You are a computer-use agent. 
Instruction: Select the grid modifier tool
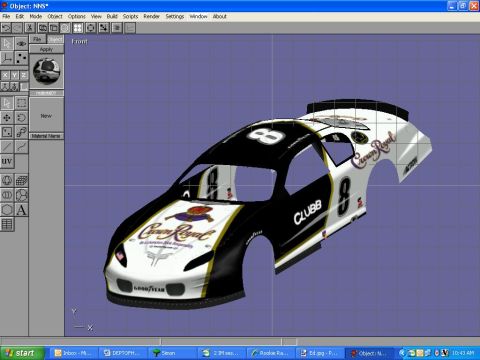(x=7, y=224)
